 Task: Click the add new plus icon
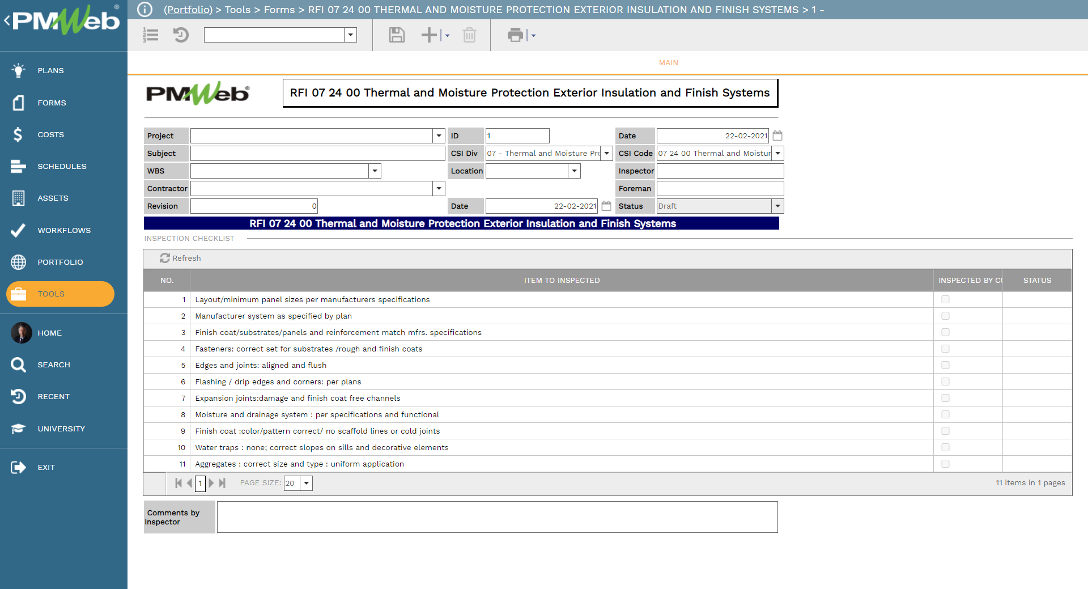click(x=431, y=35)
